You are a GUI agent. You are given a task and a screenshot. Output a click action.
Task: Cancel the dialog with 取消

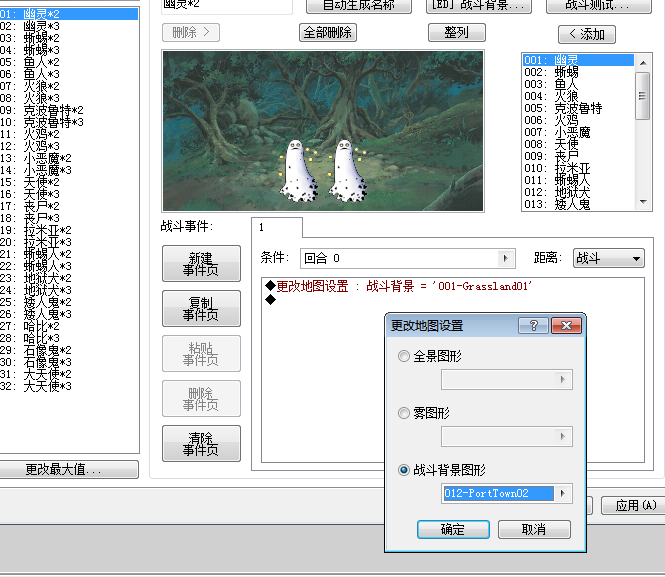pos(534,530)
